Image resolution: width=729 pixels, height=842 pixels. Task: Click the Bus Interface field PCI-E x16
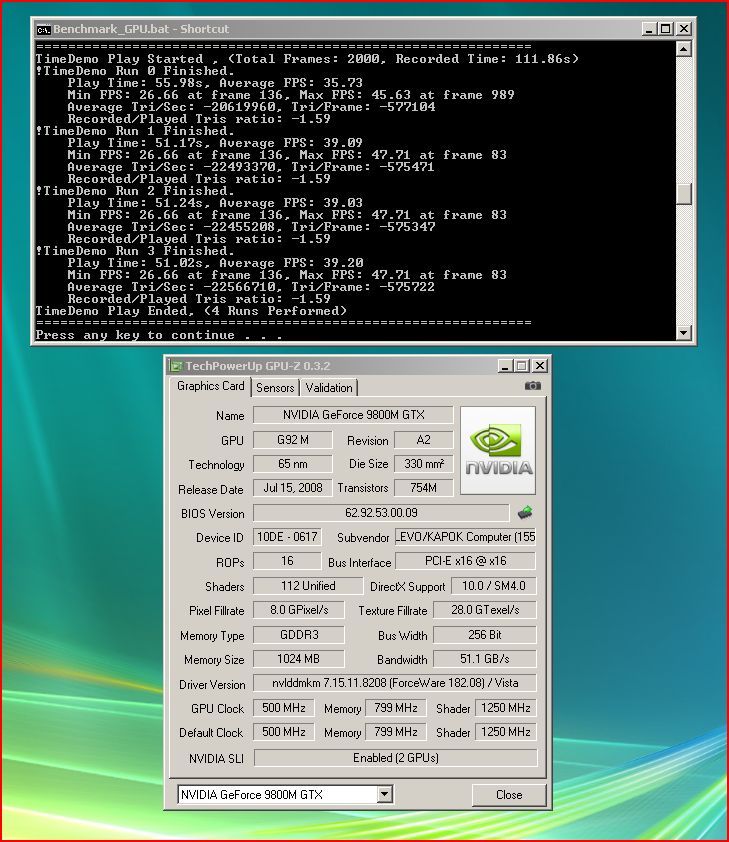465,561
